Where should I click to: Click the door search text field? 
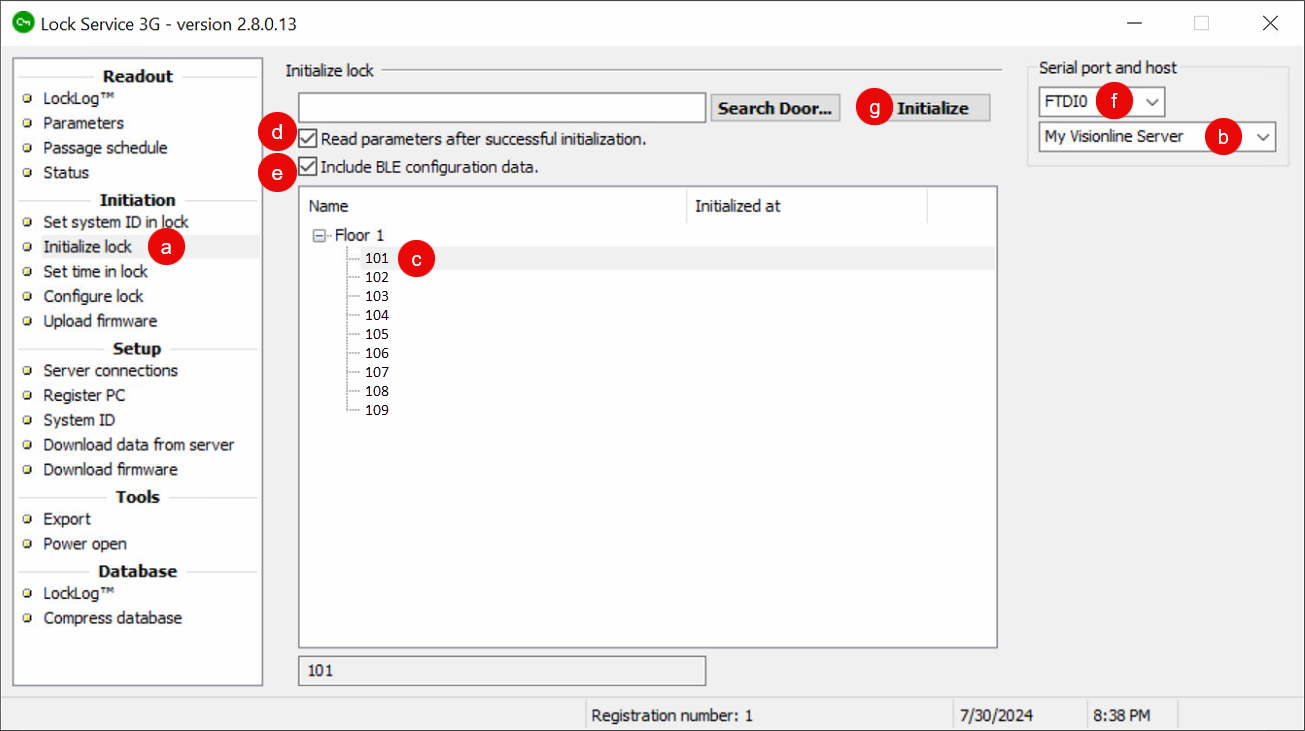coord(502,108)
